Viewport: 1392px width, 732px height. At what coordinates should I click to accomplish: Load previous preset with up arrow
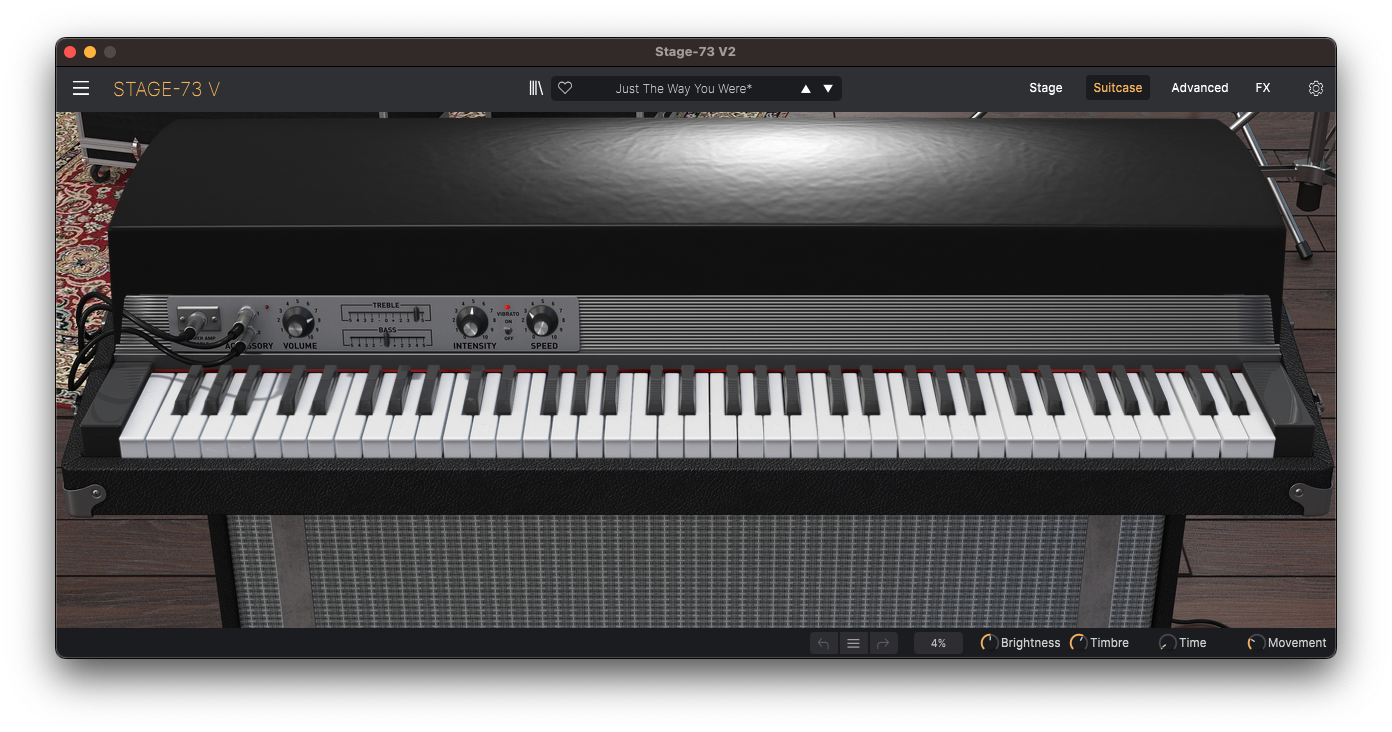click(805, 89)
